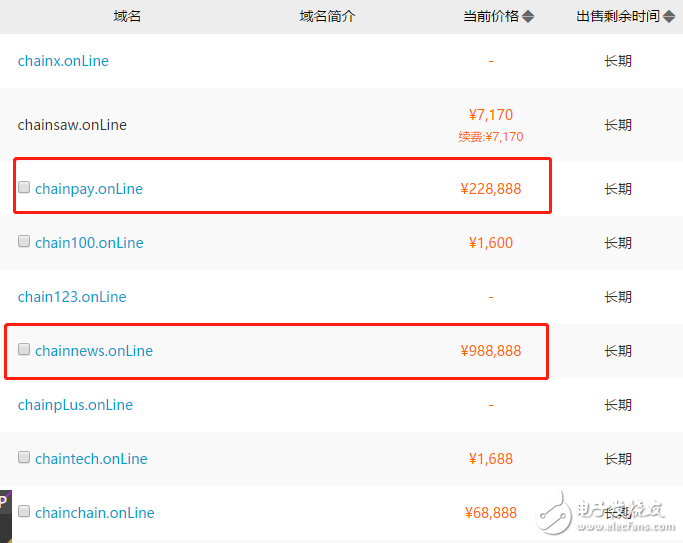Open the chainpLus.onLine domain link

click(75, 405)
